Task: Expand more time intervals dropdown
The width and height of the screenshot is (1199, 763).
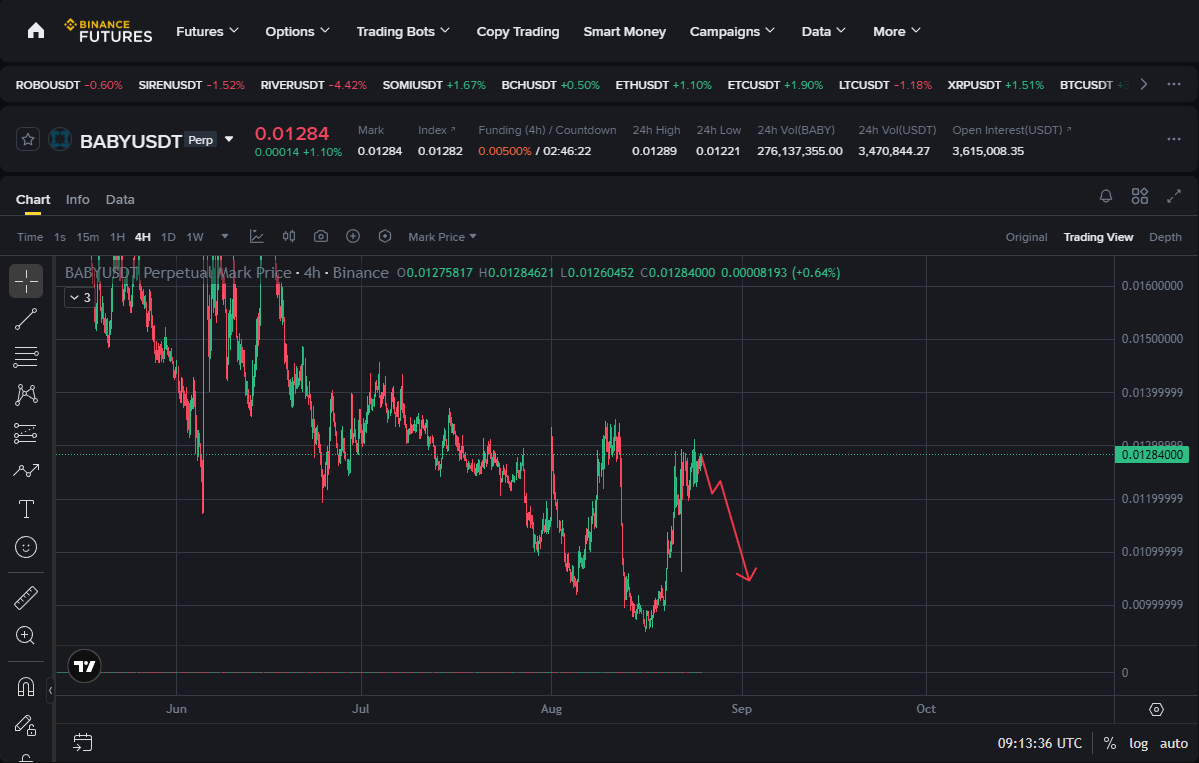Action: coord(225,236)
